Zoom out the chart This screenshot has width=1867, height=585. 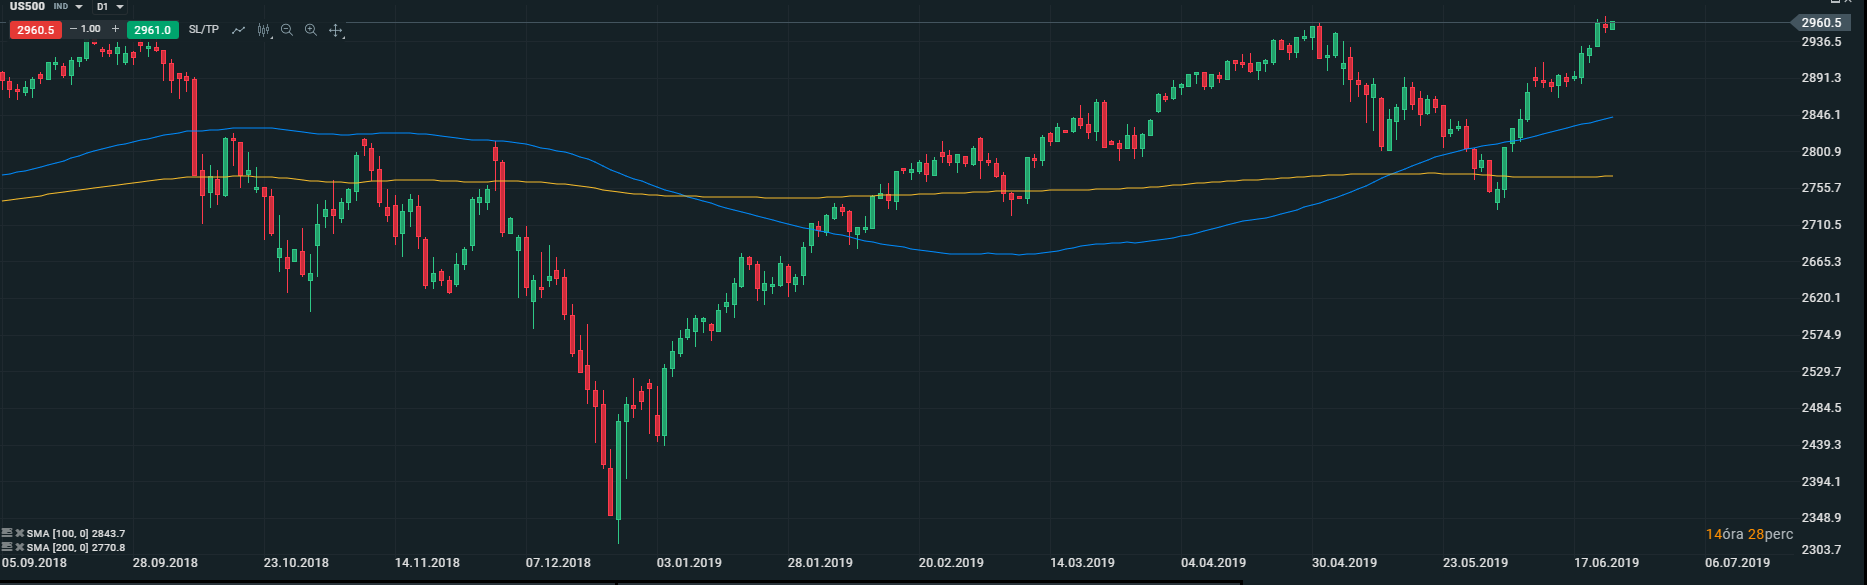[287, 30]
